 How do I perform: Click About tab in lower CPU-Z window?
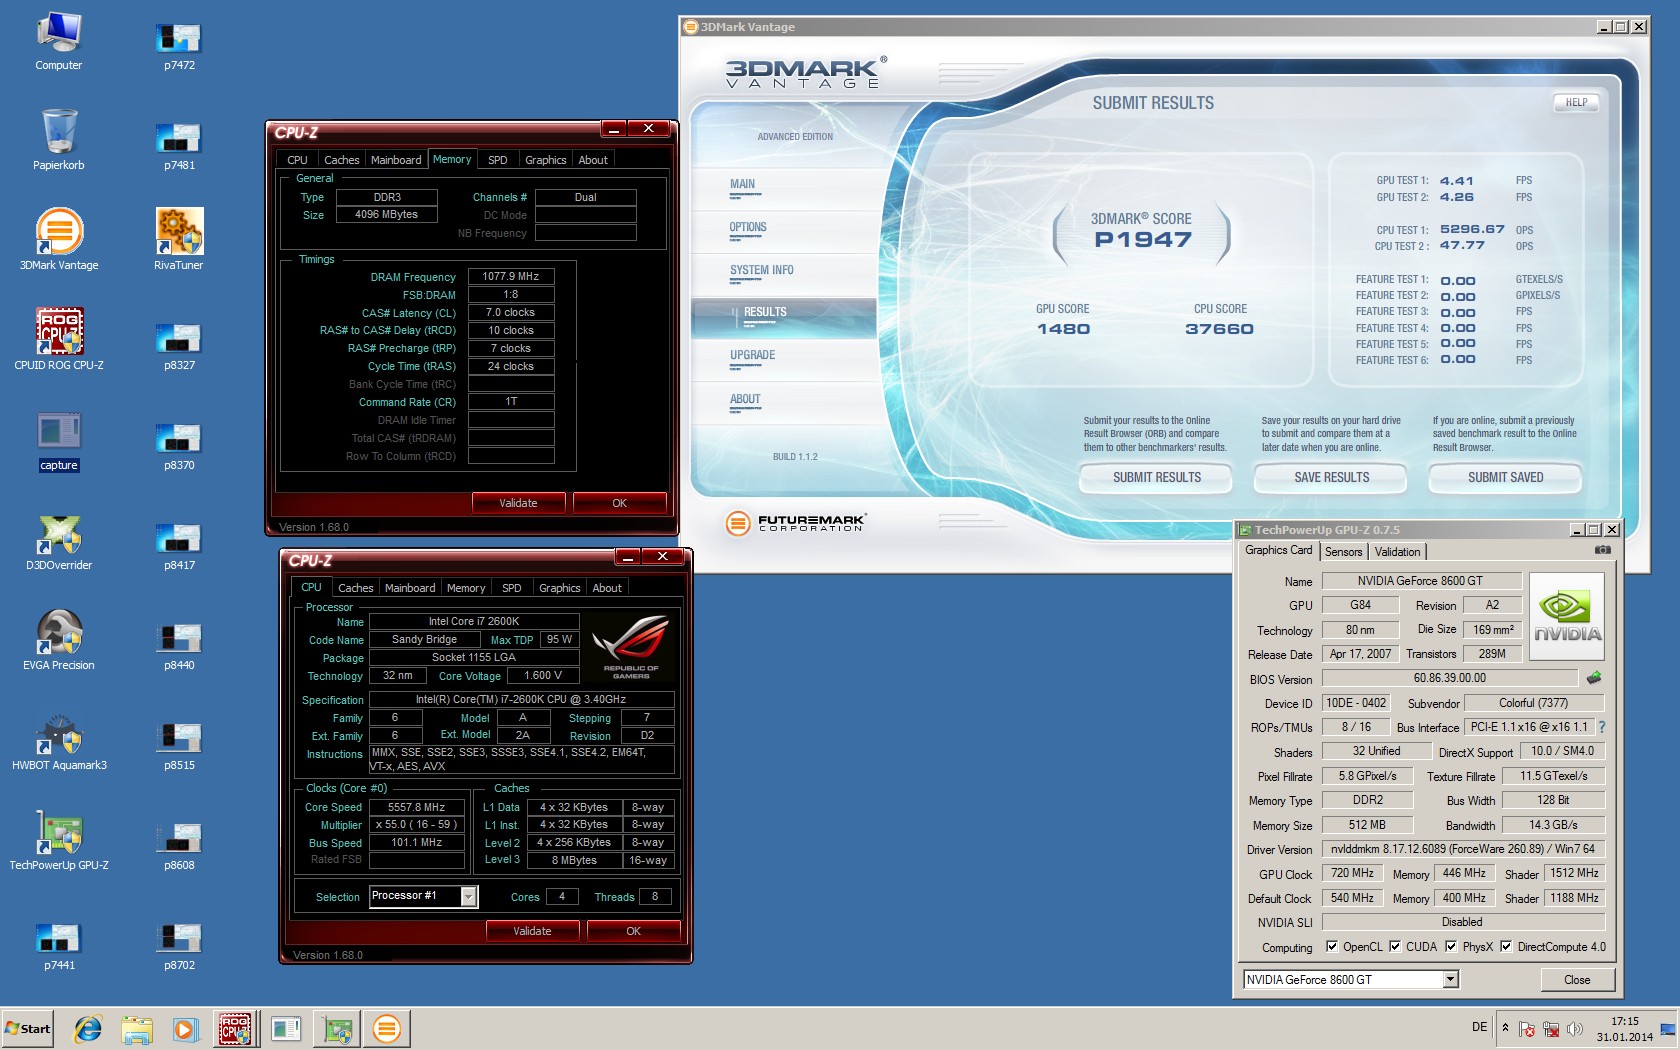[x=607, y=588]
